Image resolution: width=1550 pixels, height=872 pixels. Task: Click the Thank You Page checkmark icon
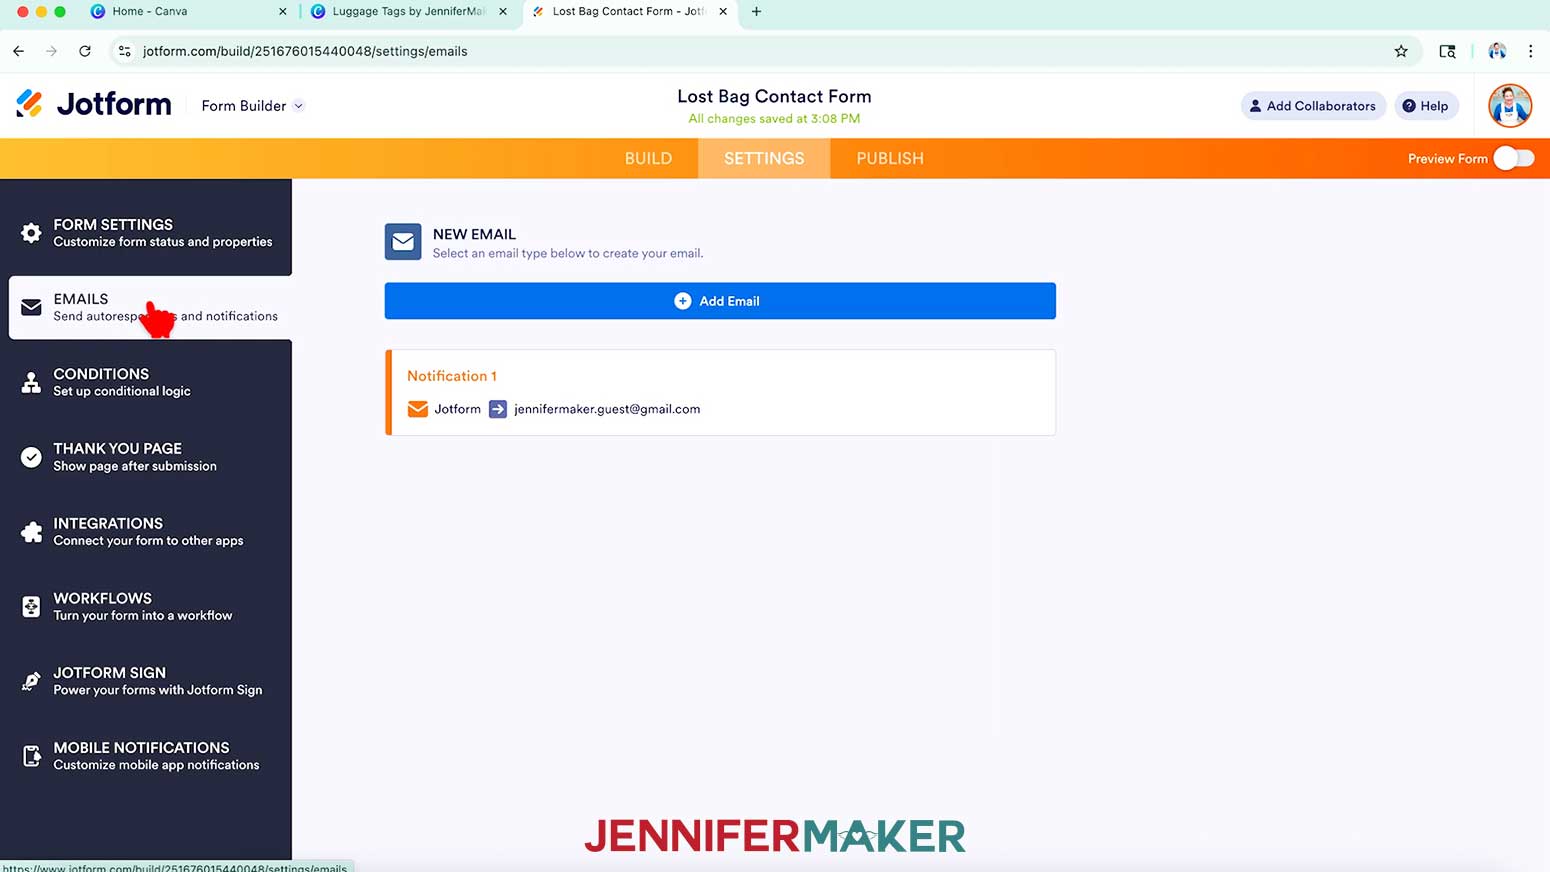click(x=31, y=457)
